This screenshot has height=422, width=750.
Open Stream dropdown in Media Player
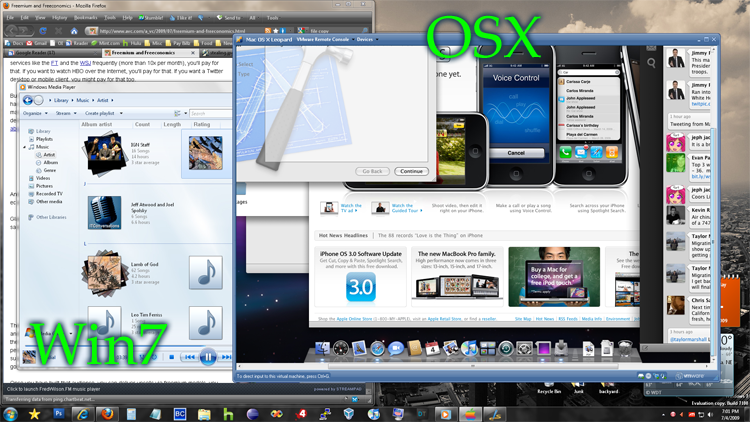click(x=66, y=113)
